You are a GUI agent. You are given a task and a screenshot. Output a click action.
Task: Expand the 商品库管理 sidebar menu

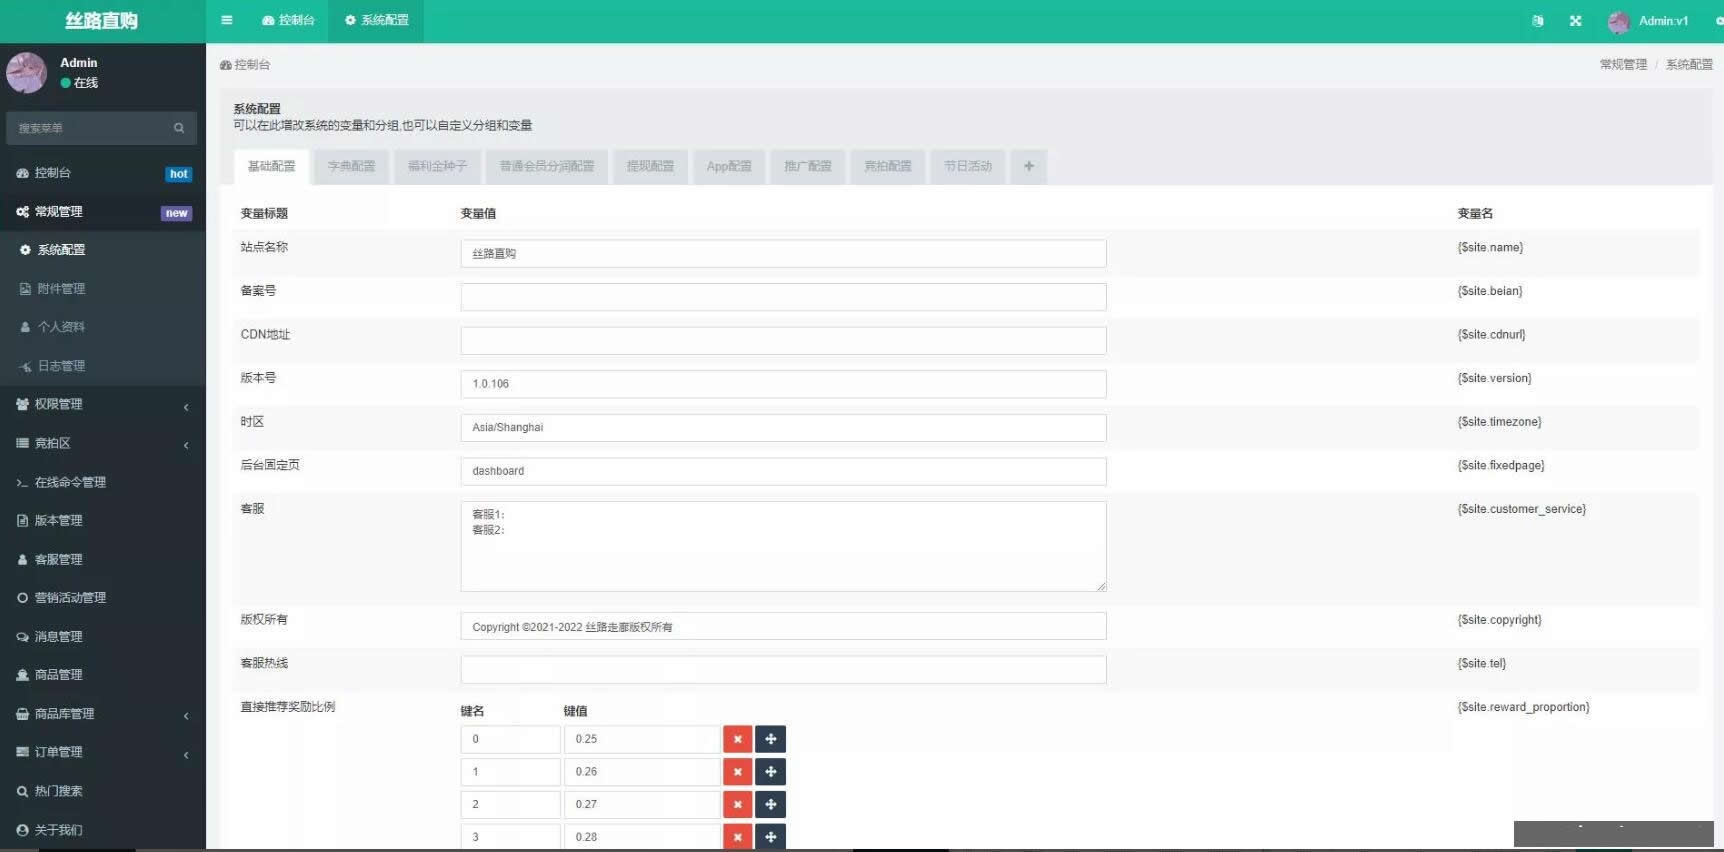coord(100,714)
